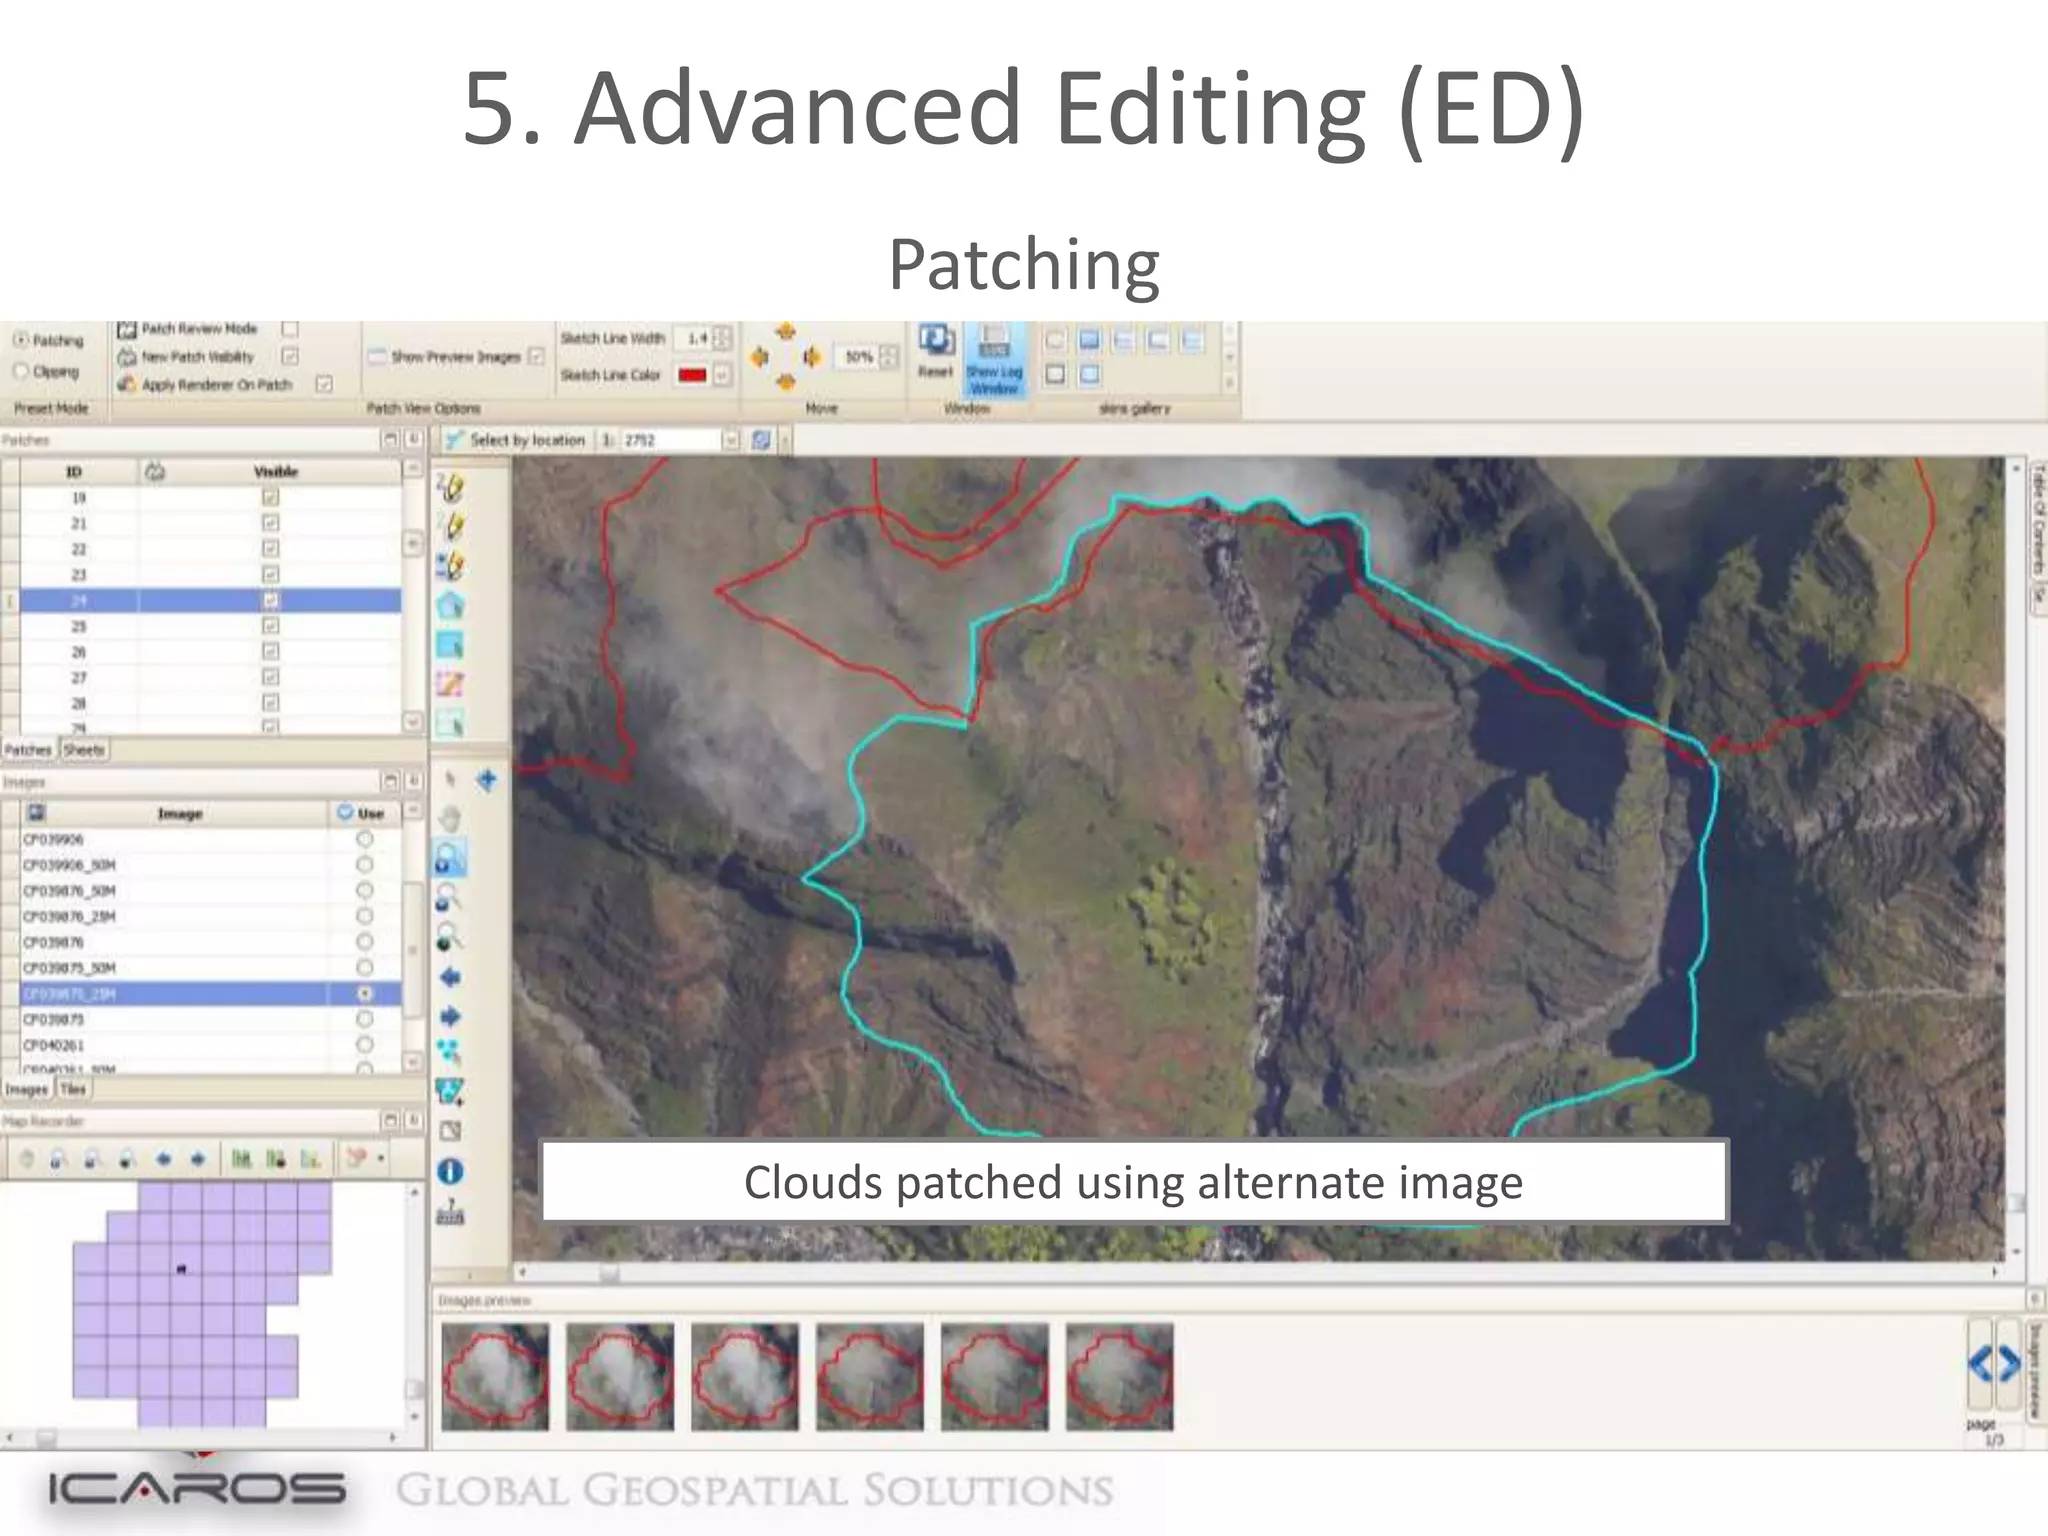The height and width of the screenshot is (1536, 2048).
Task: Select the hand pan tool
Action: point(451,820)
